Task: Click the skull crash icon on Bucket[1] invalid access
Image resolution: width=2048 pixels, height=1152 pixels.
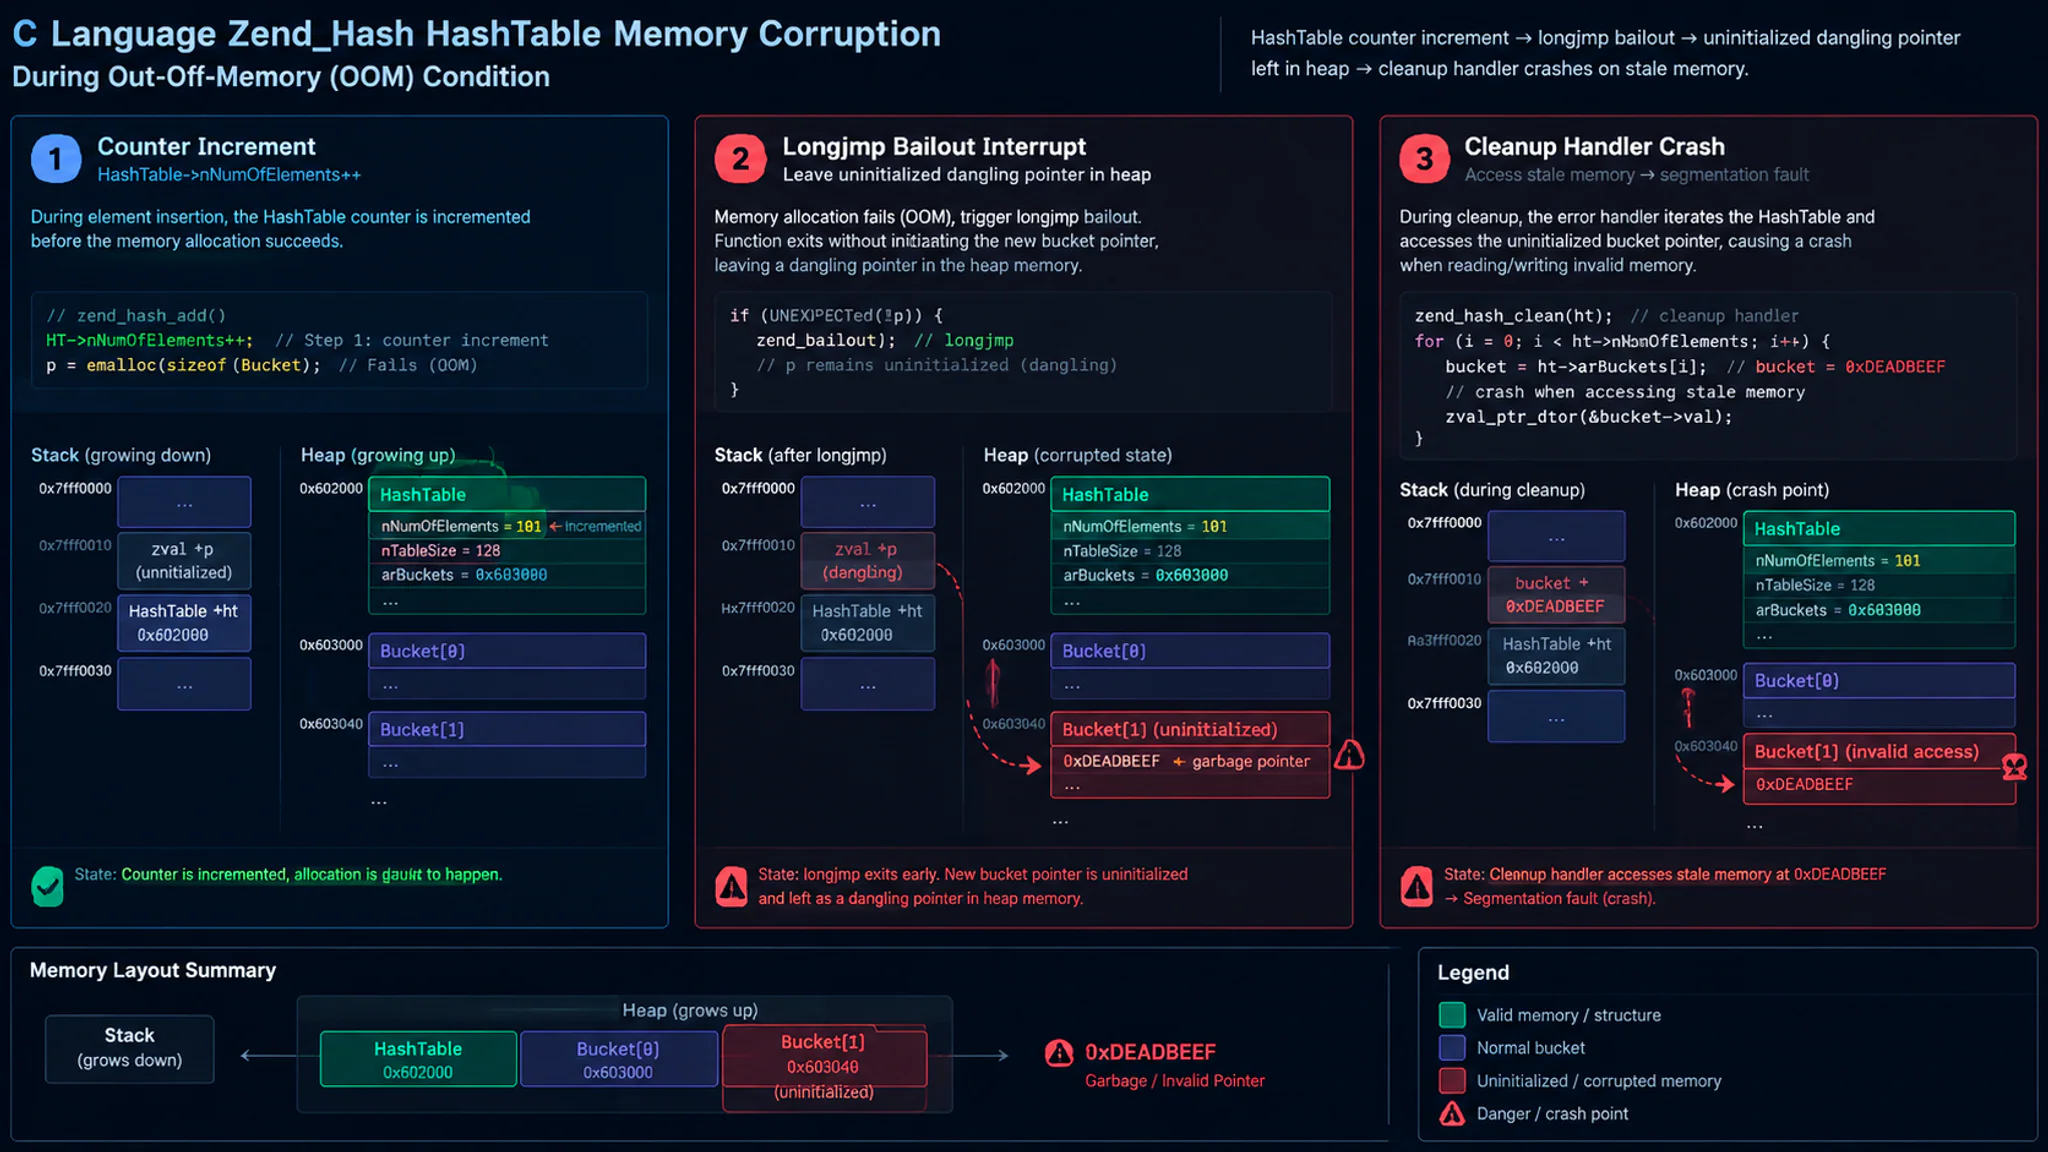Action: click(x=2015, y=767)
